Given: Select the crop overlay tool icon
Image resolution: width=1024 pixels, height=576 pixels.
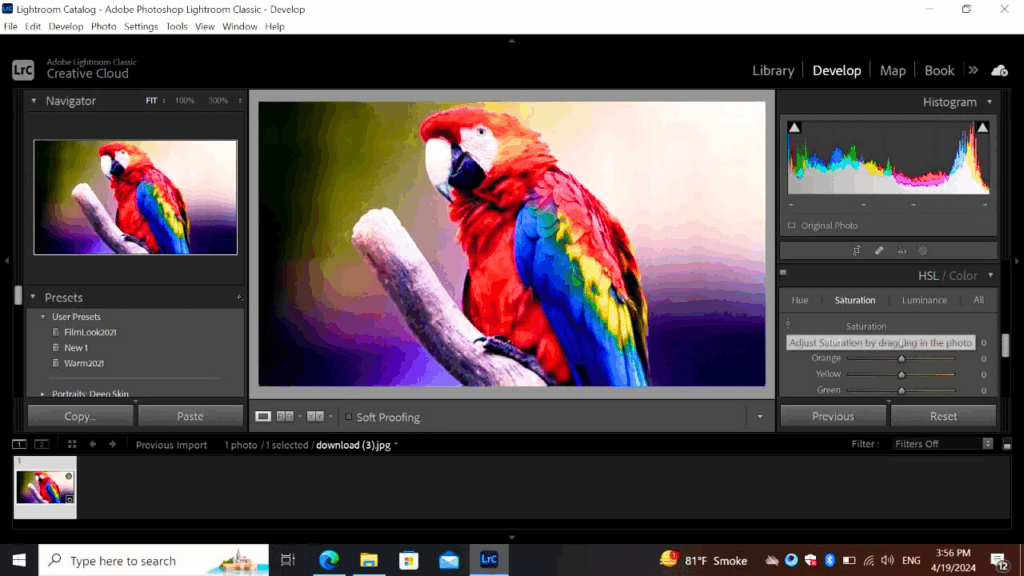Looking at the screenshot, I should pos(857,251).
